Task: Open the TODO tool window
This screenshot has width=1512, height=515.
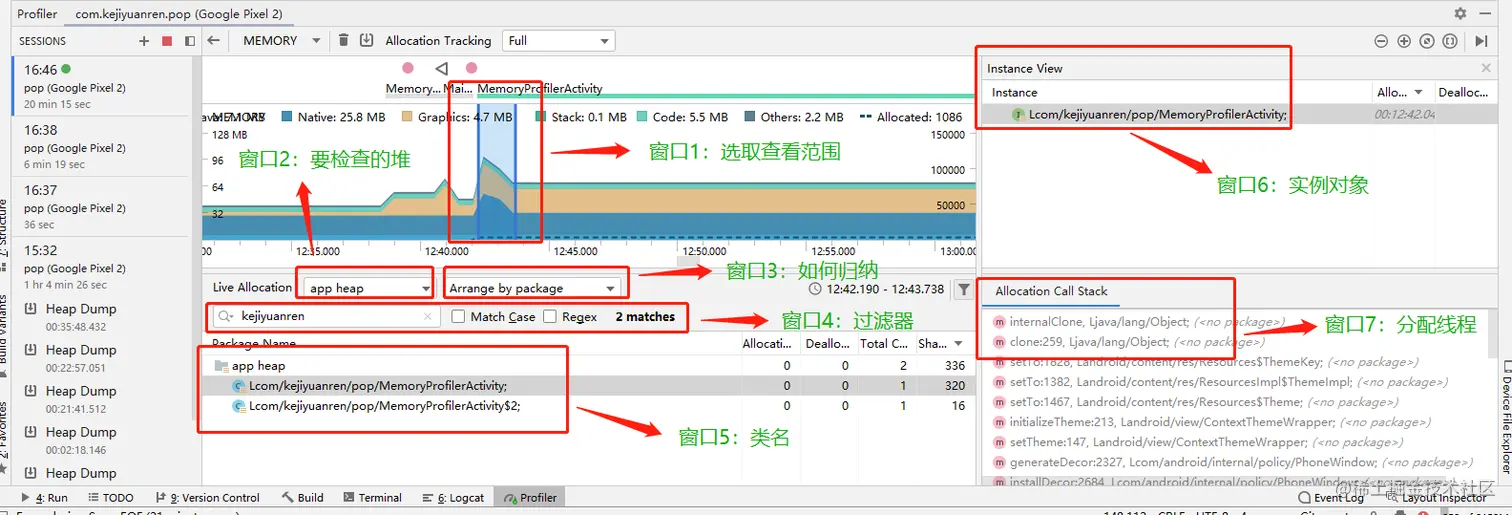Action: [110, 497]
